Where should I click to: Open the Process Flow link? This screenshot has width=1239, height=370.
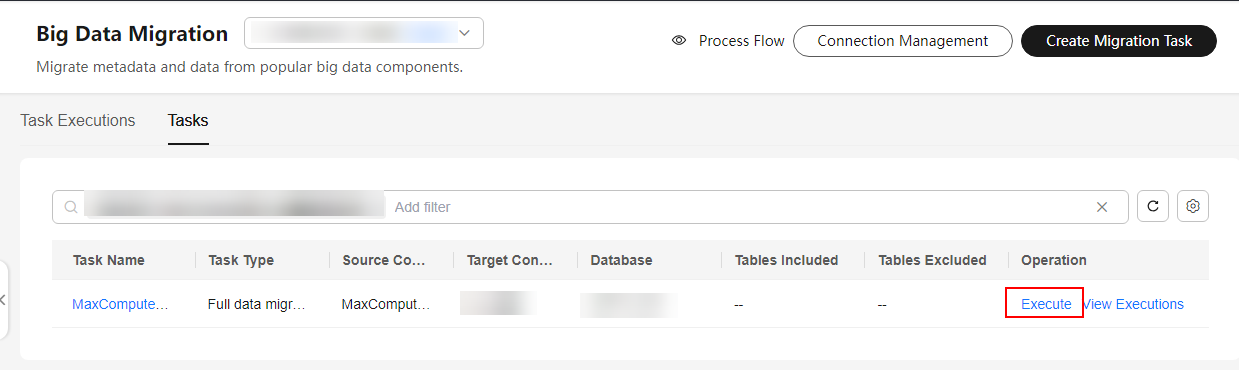point(742,41)
